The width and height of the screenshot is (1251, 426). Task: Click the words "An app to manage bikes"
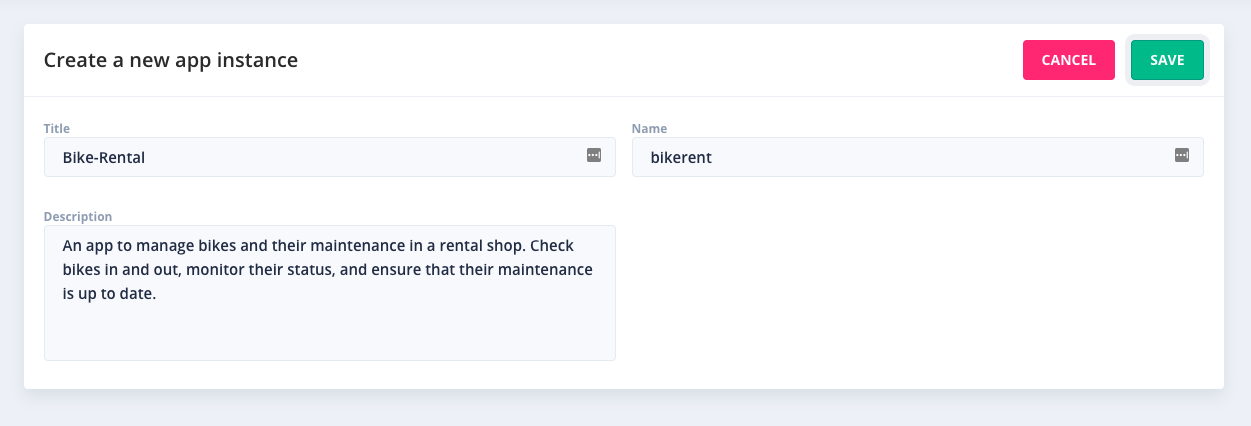(145, 245)
